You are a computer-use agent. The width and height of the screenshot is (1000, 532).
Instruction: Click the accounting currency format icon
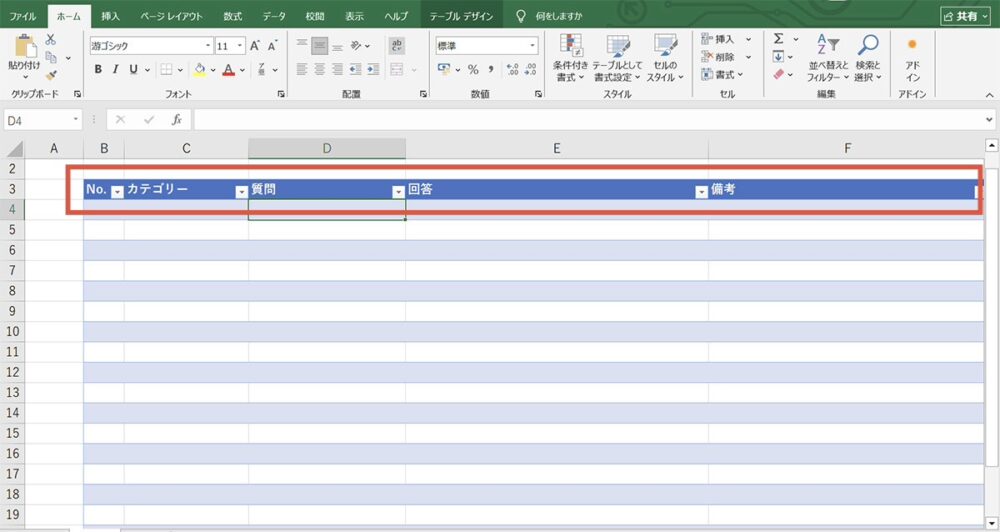(444, 70)
